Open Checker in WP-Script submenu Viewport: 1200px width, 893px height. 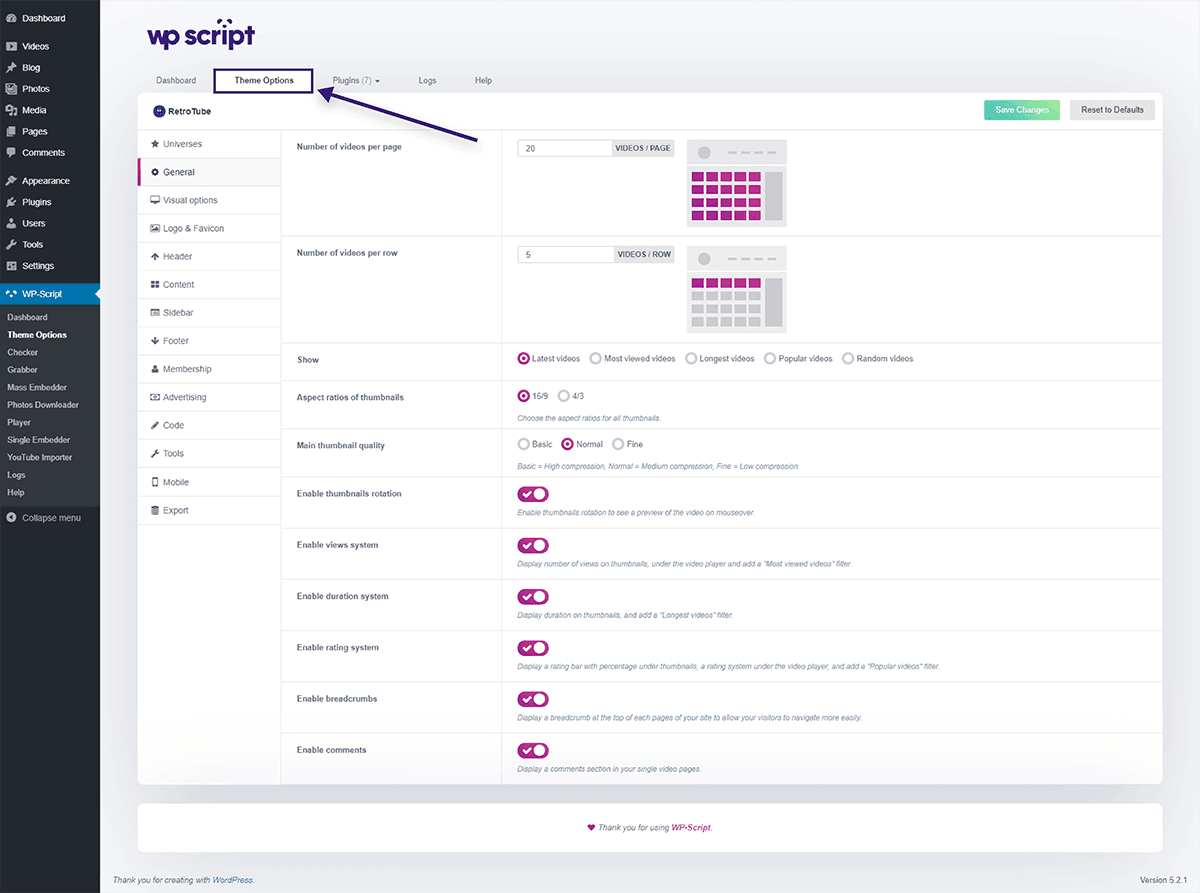coord(23,352)
